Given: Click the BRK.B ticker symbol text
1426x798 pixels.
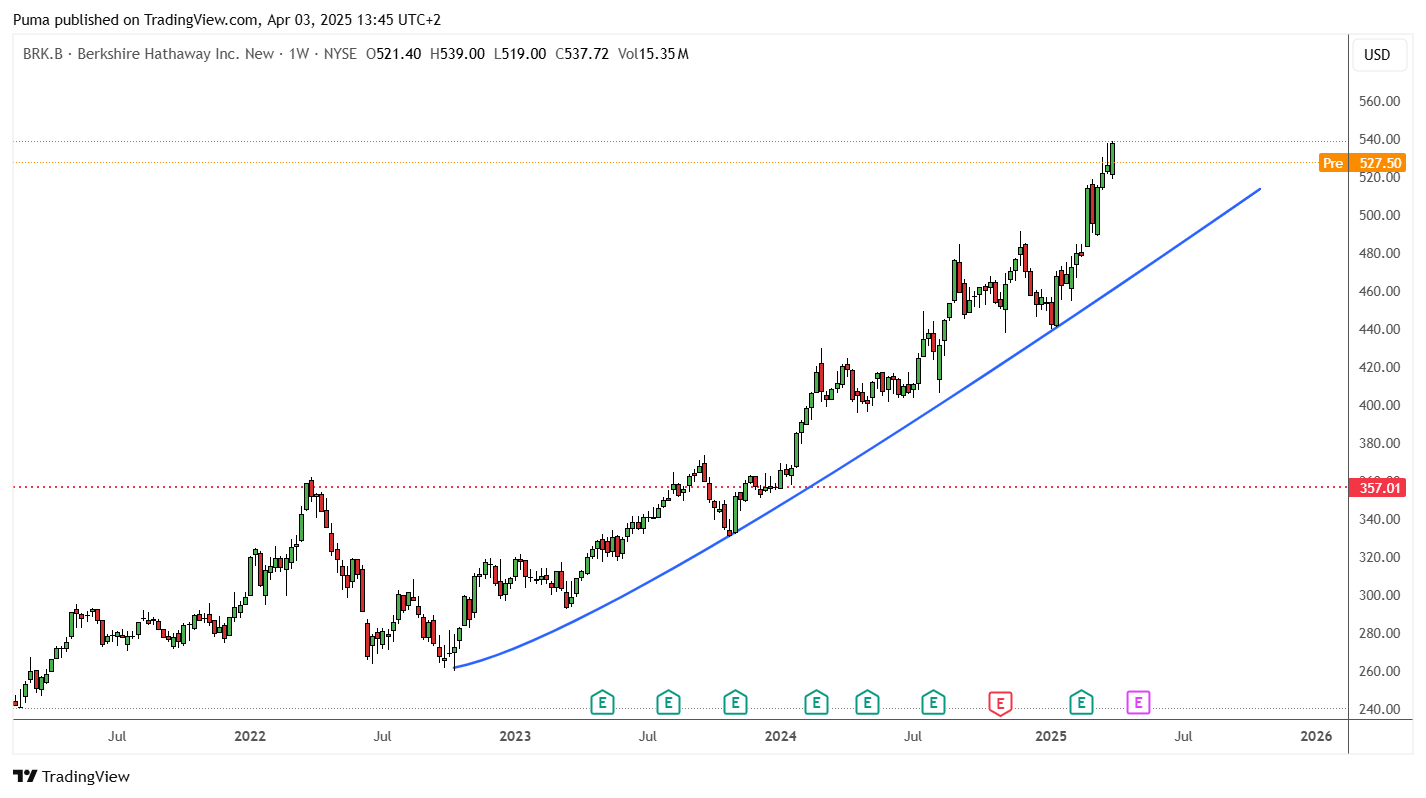Looking at the screenshot, I should click(42, 54).
